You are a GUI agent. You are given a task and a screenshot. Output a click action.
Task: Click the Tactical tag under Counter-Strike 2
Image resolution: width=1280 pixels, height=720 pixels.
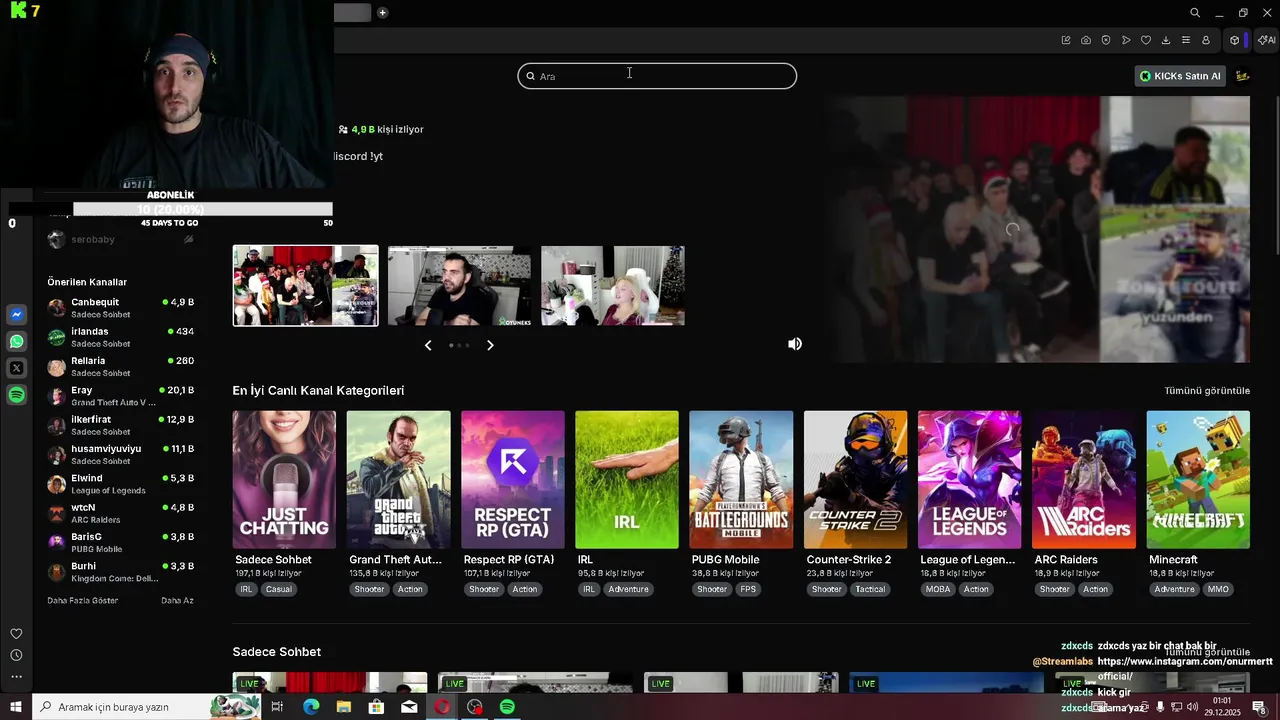point(870,589)
